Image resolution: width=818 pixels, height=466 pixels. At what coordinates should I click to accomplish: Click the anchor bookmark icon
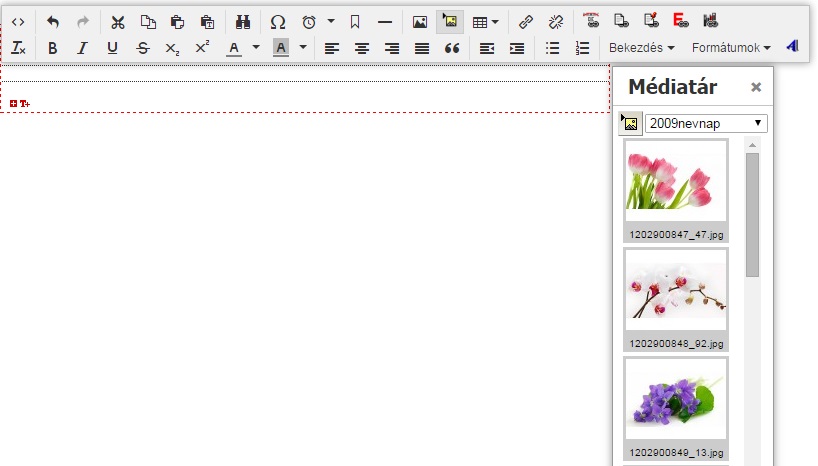[355, 21]
